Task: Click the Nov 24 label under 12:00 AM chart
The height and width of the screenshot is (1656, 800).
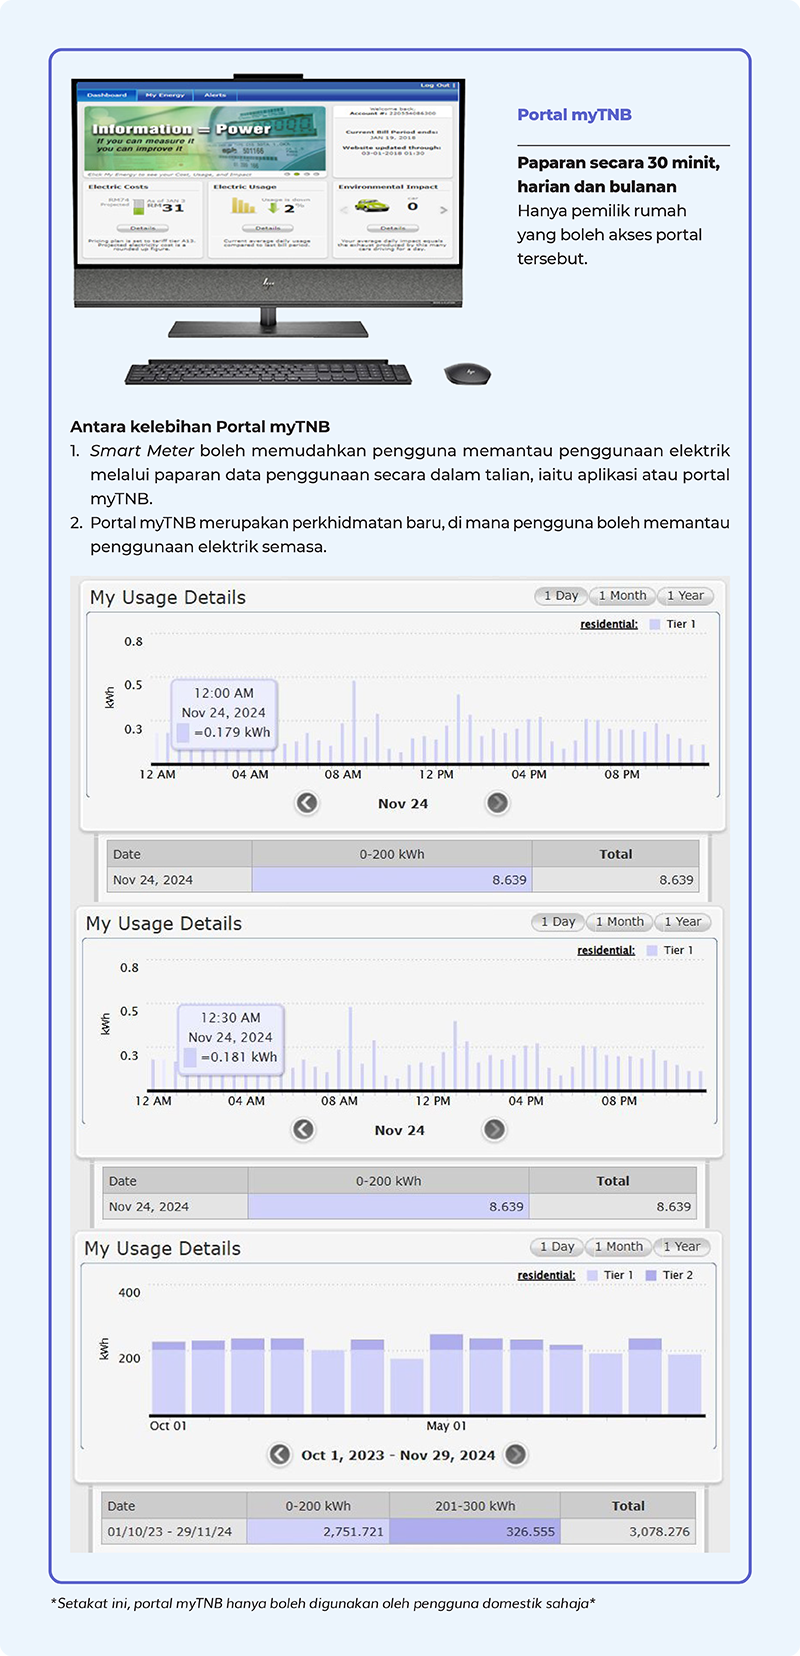Action: point(403,804)
